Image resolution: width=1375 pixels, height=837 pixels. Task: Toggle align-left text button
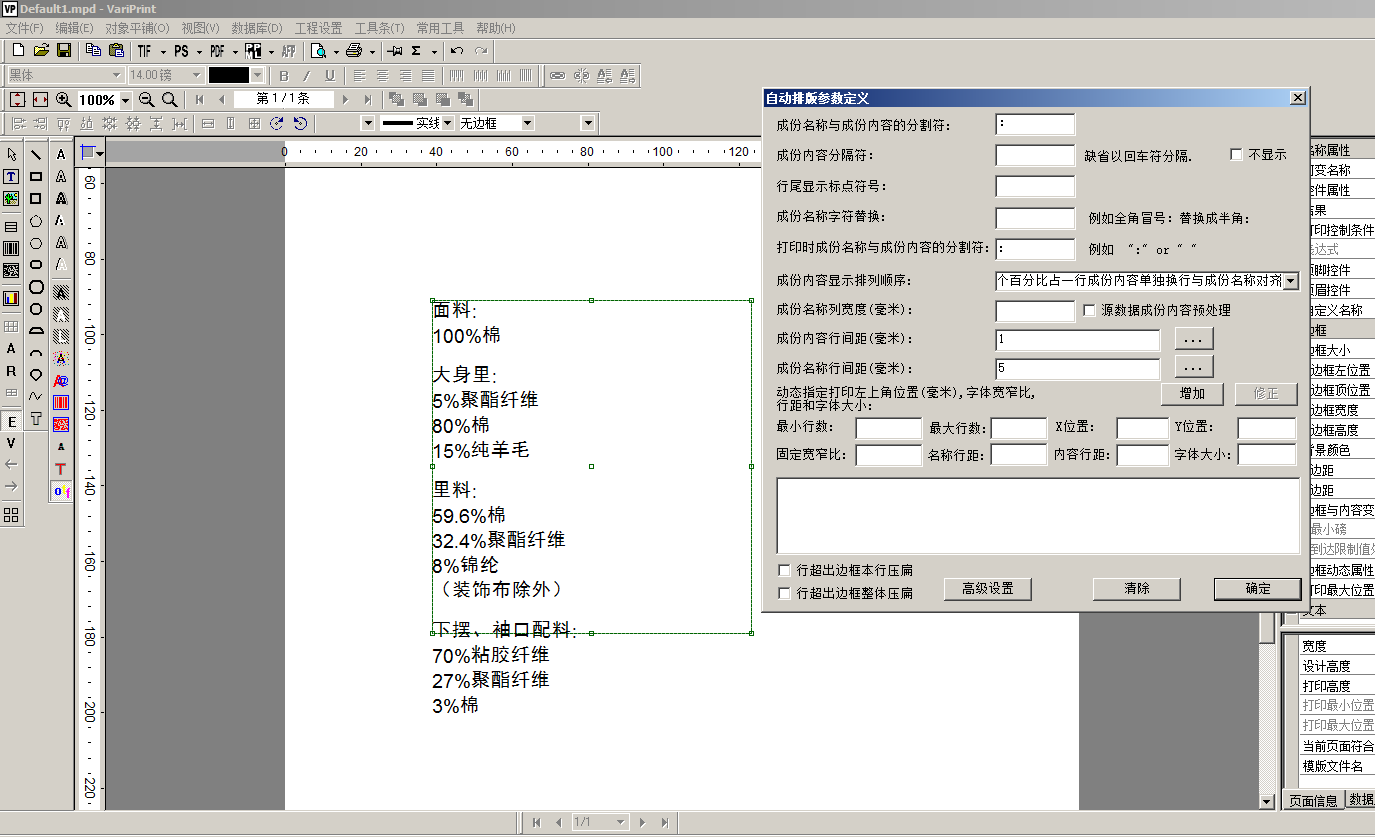360,75
